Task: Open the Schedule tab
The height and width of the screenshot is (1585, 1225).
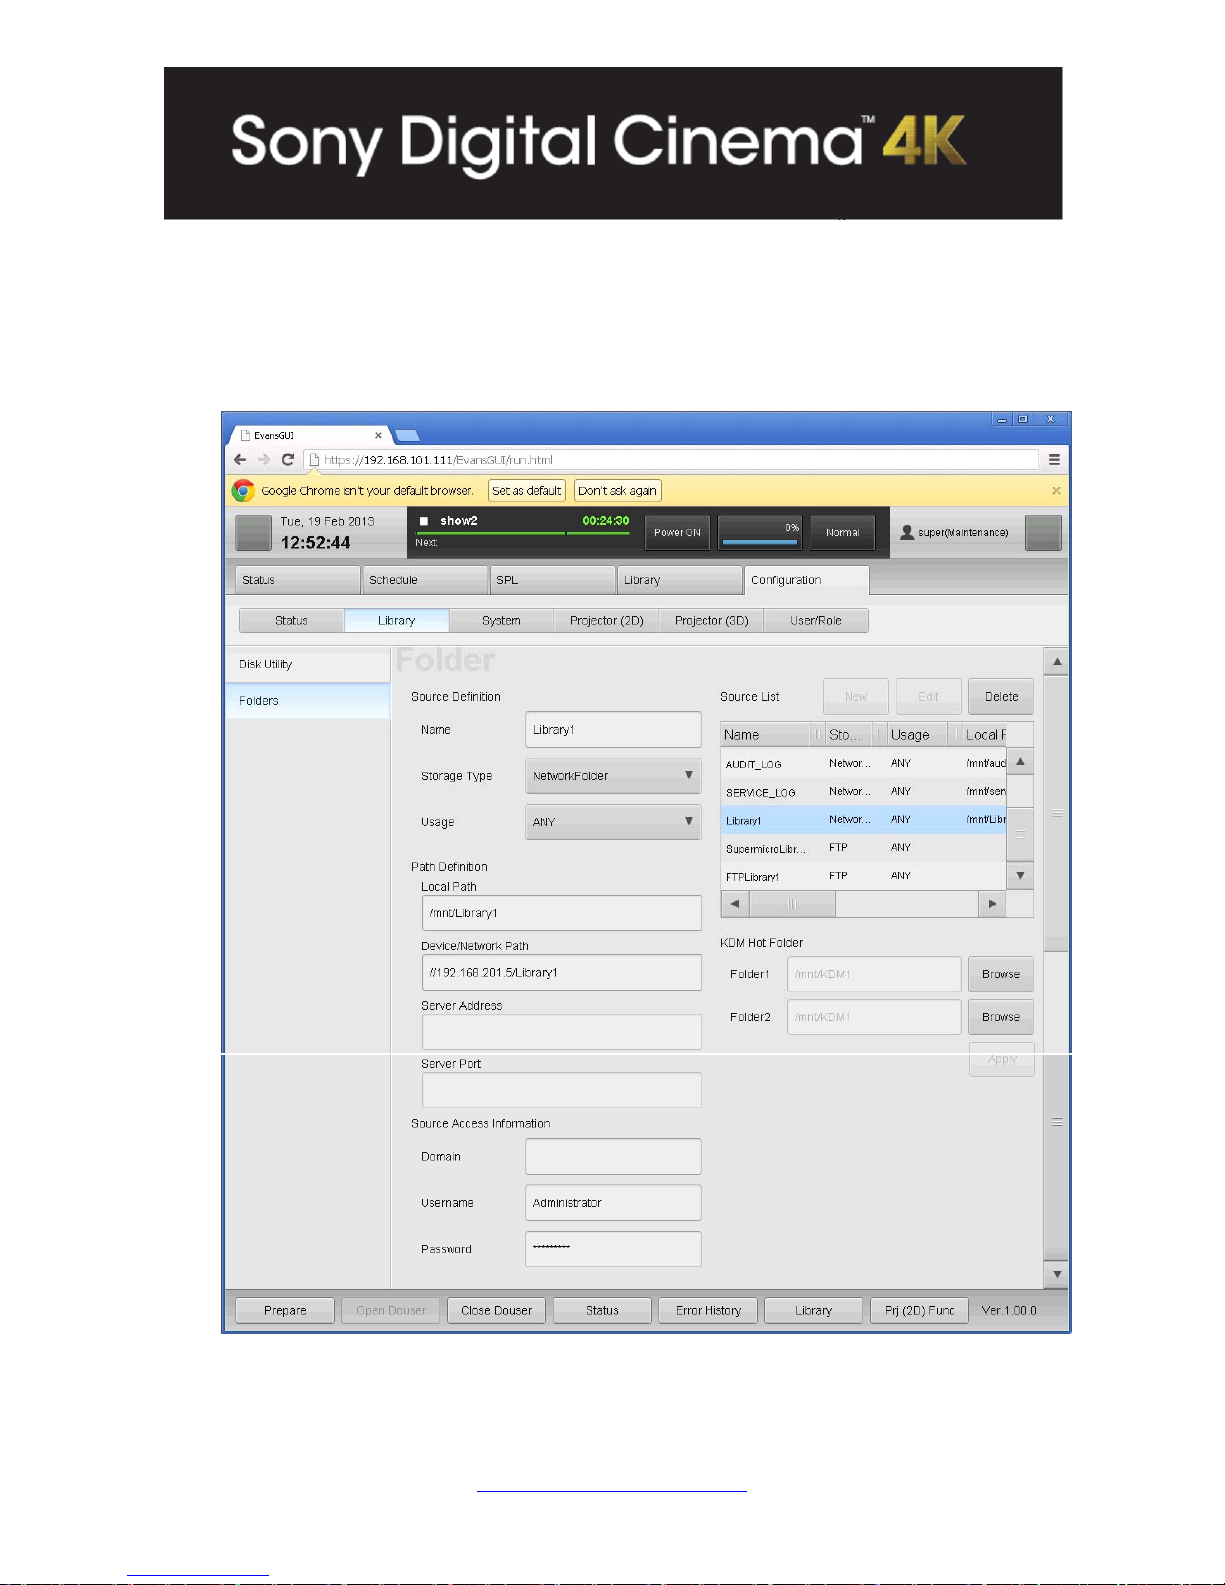Action: [x=424, y=580]
